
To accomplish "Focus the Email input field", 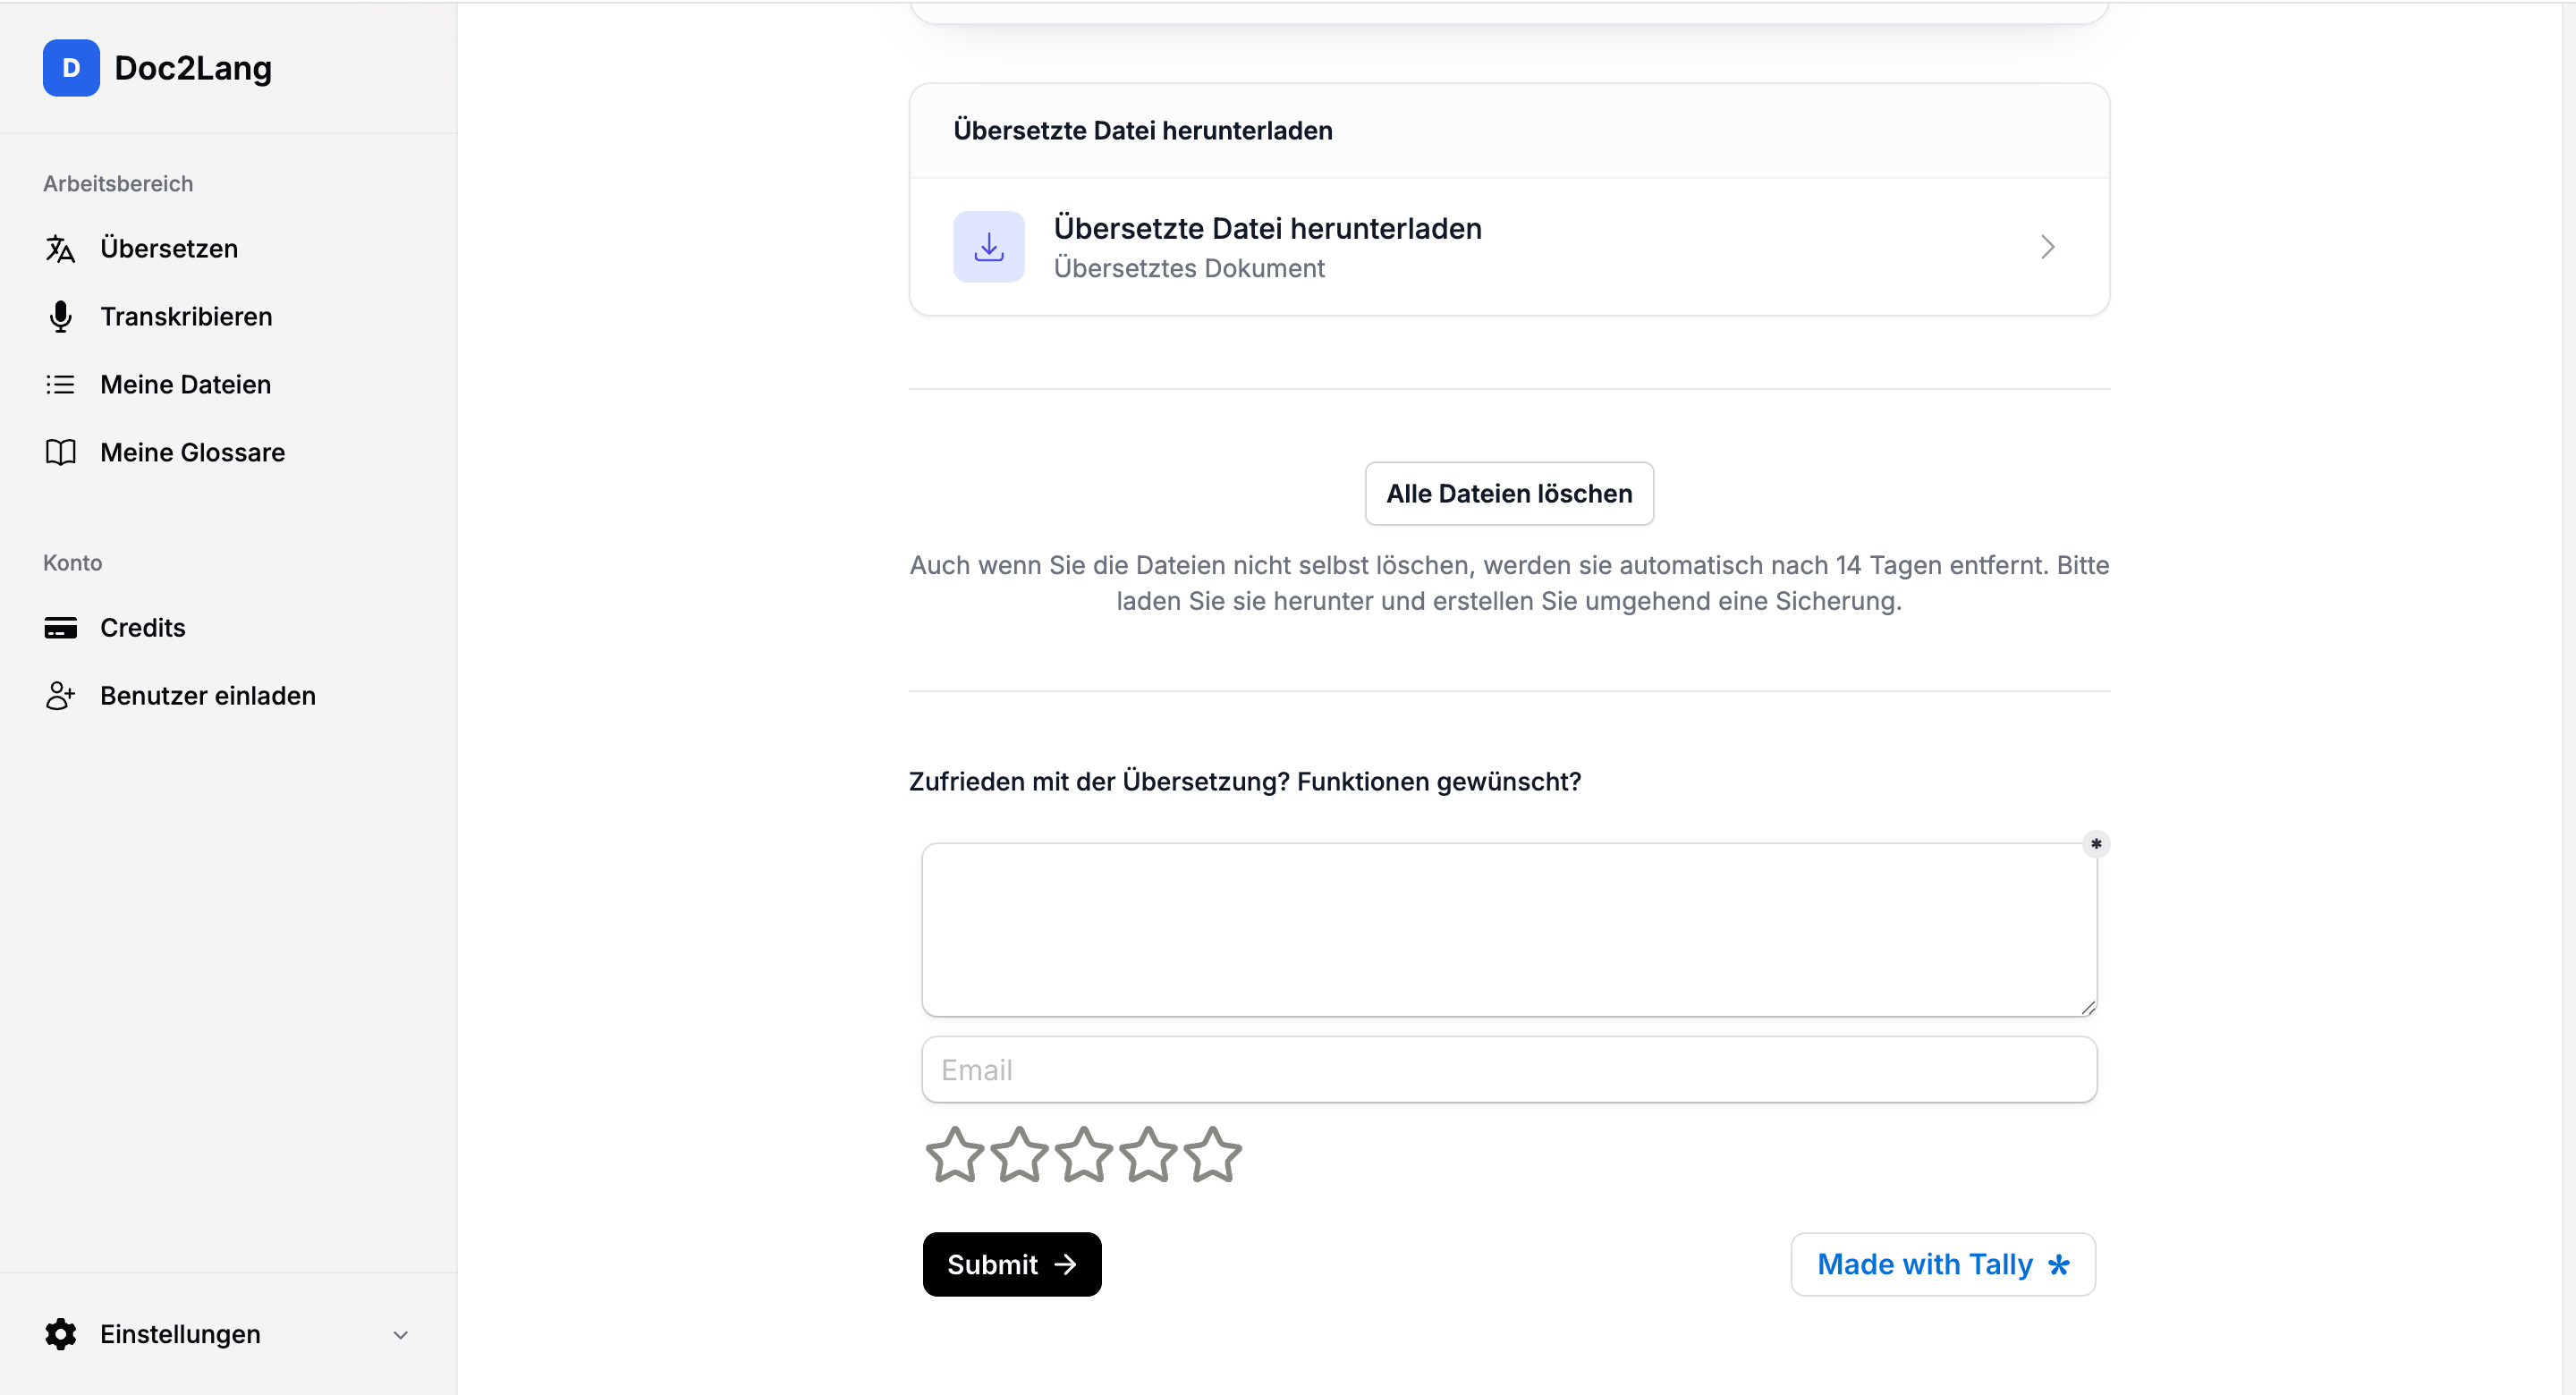I will 1508,1070.
